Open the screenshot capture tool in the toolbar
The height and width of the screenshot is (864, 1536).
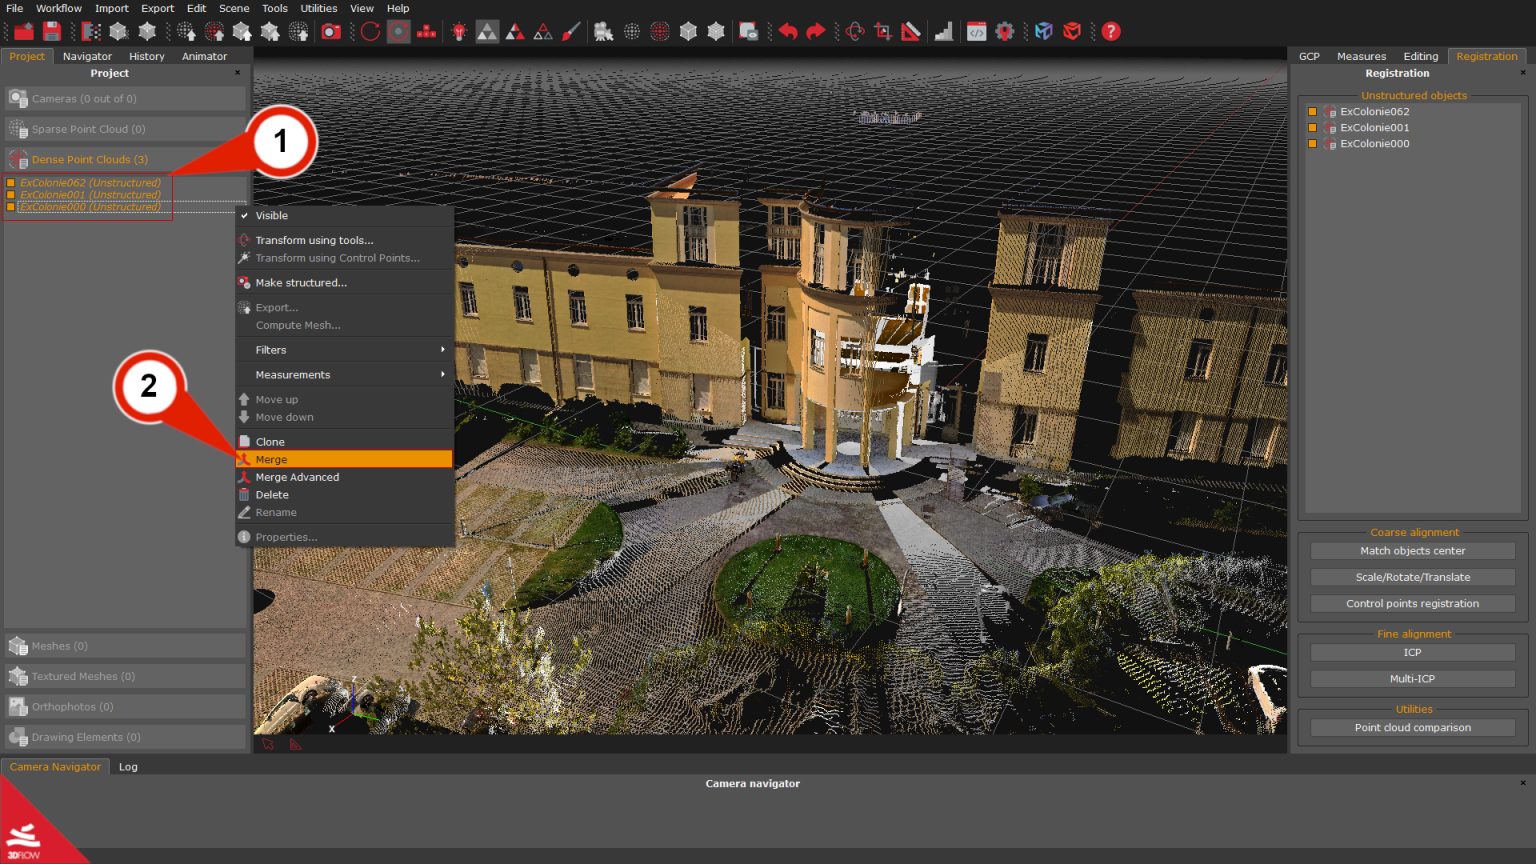point(332,31)
